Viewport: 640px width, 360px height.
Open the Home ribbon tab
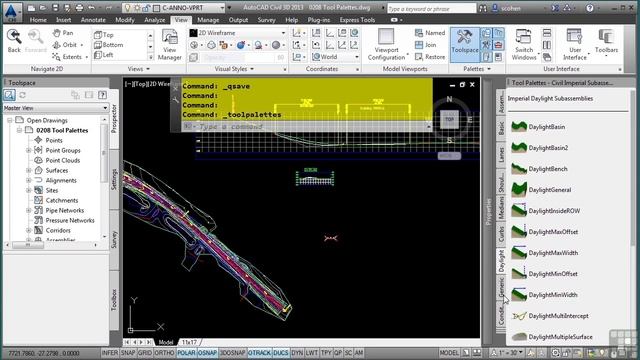38,20
